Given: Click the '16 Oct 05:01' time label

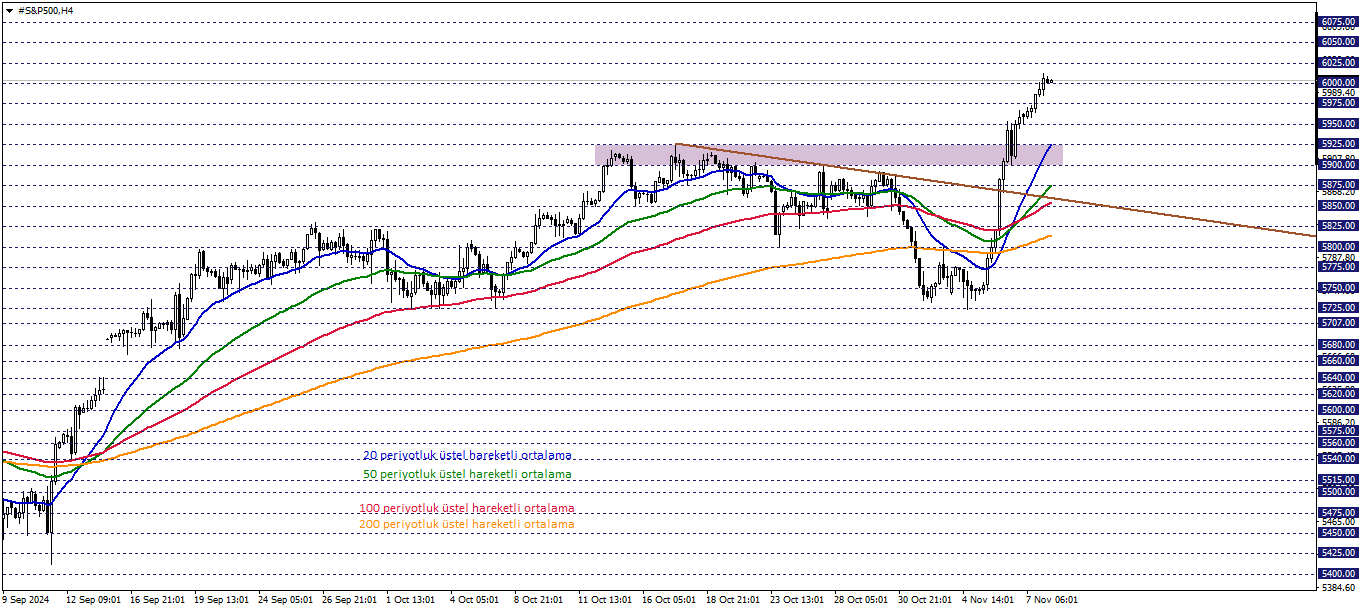Looking at the screenshot, I should [x=671, y=600].
